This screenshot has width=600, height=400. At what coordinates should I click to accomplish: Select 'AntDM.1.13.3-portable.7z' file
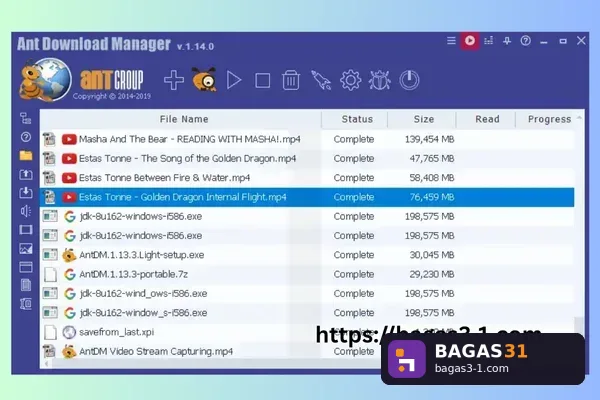click(x=133, y=274)
